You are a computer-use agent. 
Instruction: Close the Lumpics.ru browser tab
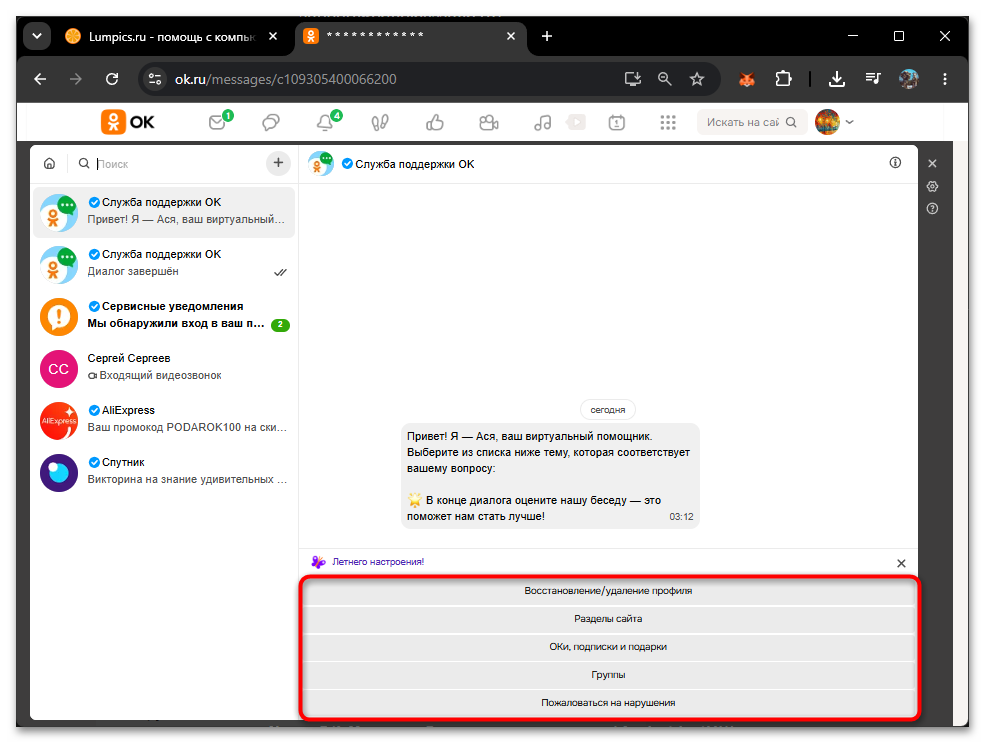point(273,36)
